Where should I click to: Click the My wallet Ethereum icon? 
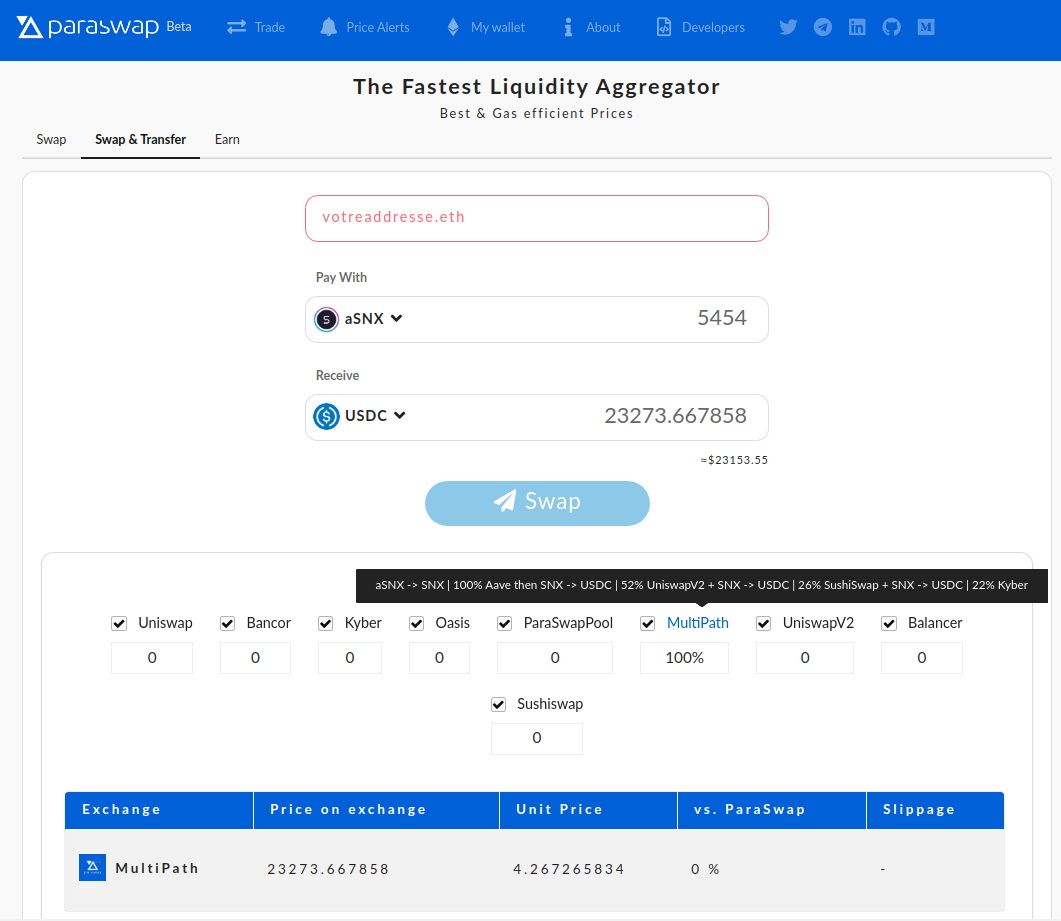click(x=453, y=27)
